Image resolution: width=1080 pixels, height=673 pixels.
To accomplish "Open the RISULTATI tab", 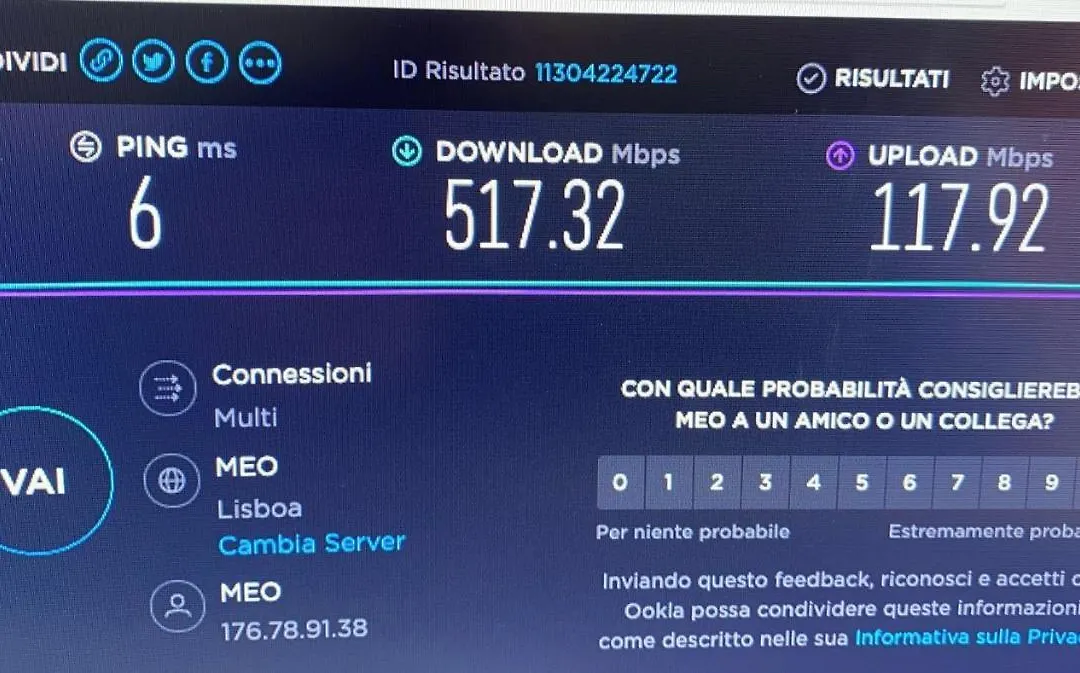I will (x=873, y=79).
